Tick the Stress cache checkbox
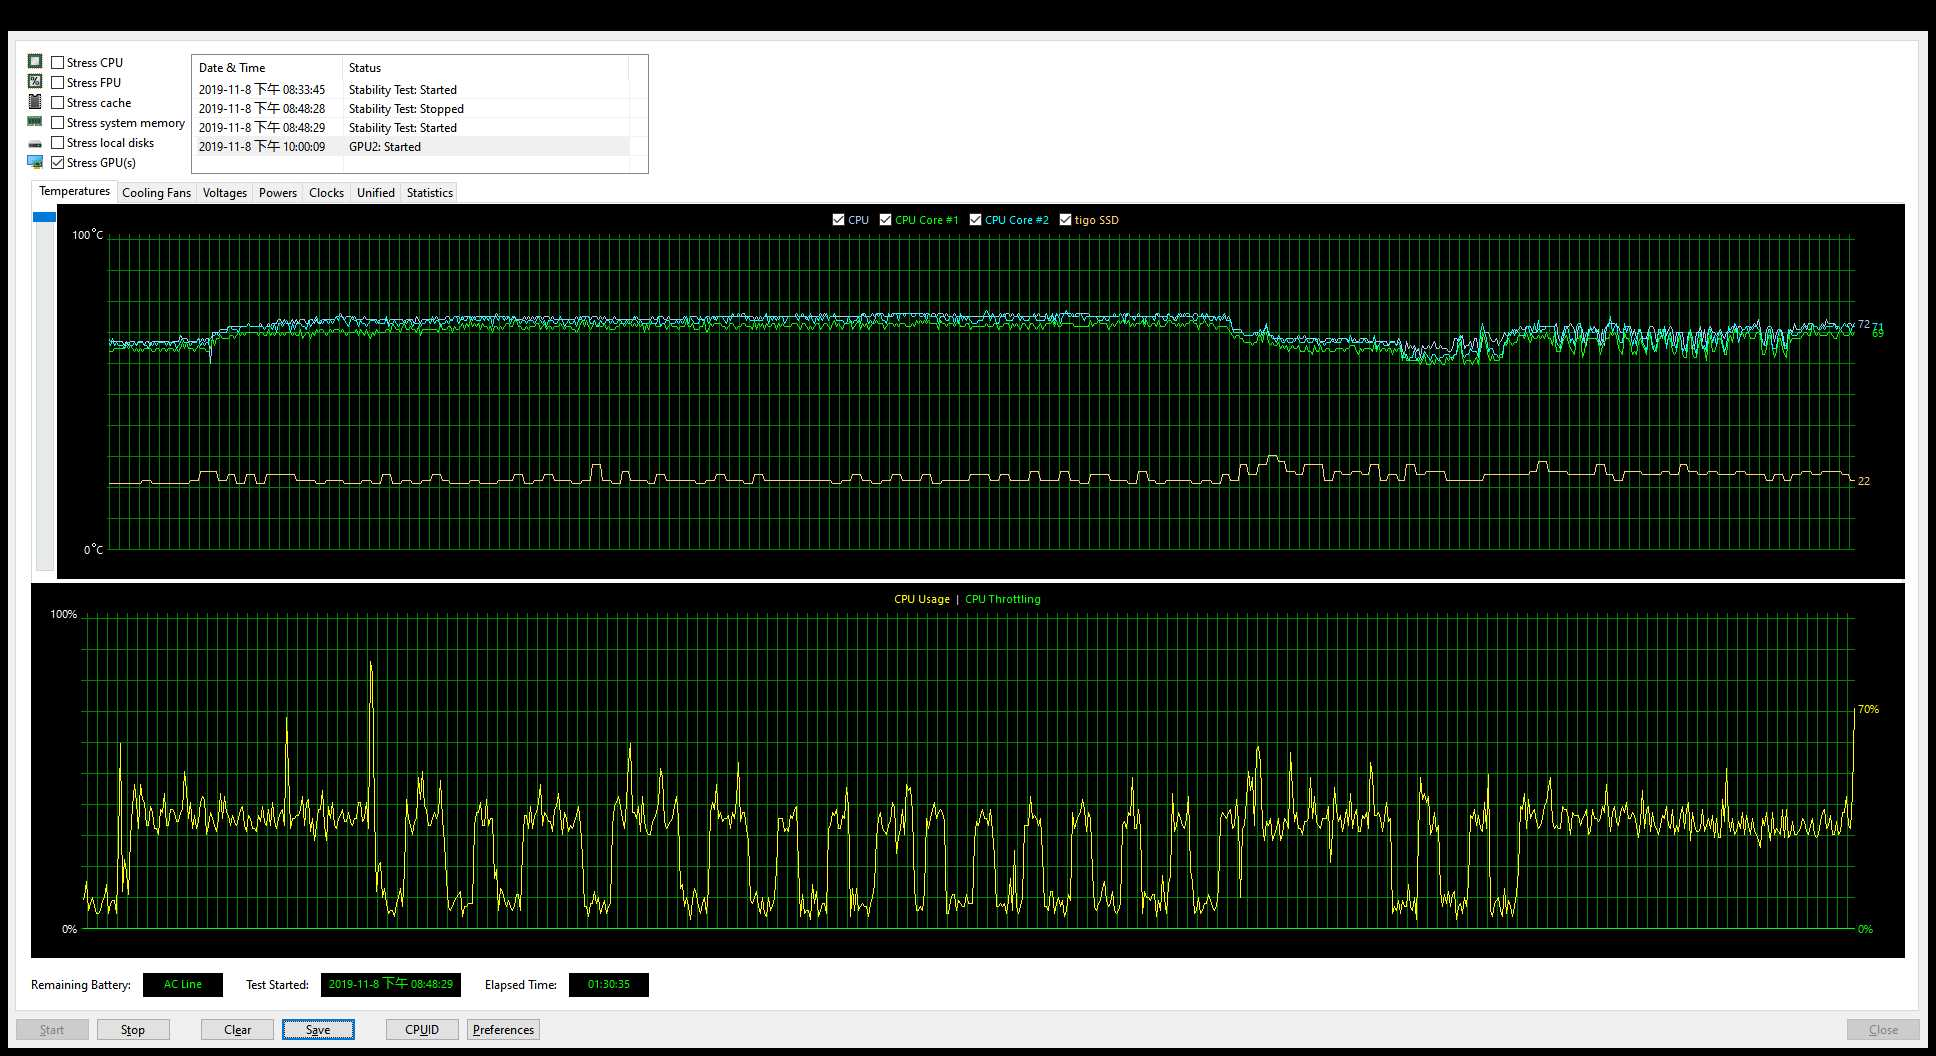Screen dimensions: 1936x1056 [x=57, y=102]
